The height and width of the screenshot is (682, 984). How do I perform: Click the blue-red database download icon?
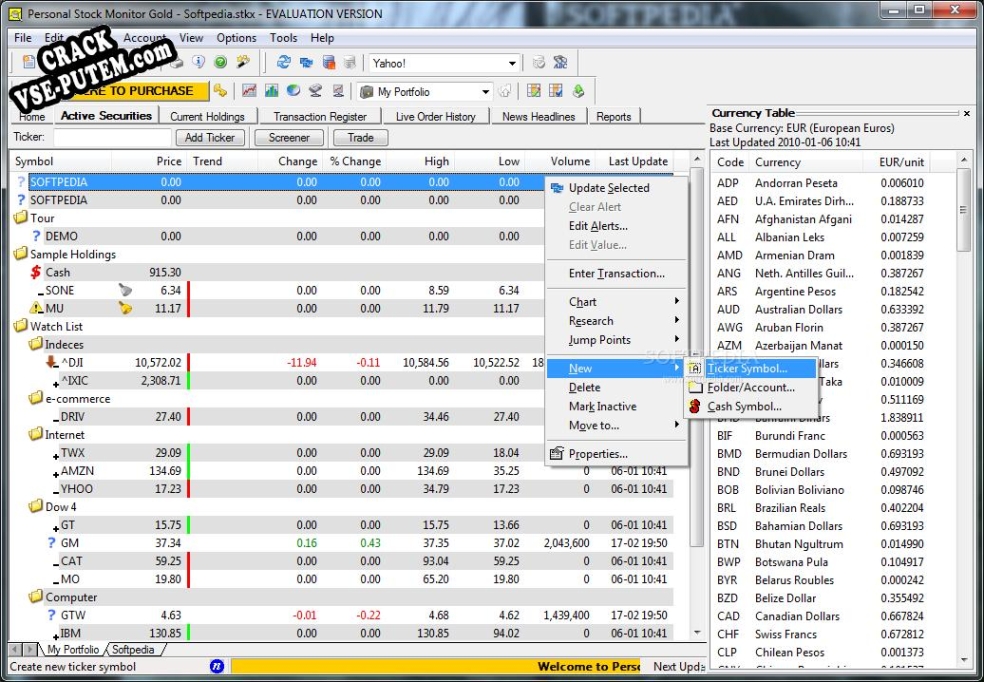pos(328,62)
